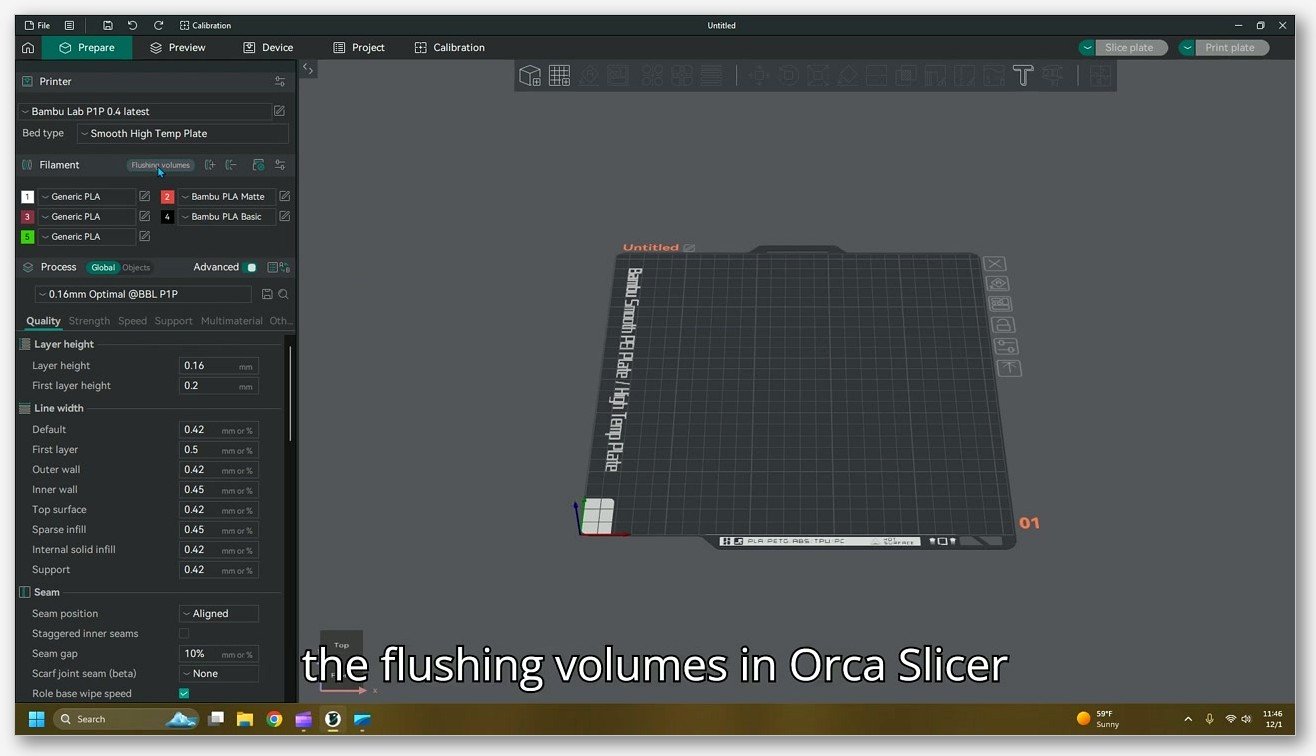The image size is (1316, 756).
Task: Save the 0.16mm Optimal process preset
Action: tap(267, 294)
